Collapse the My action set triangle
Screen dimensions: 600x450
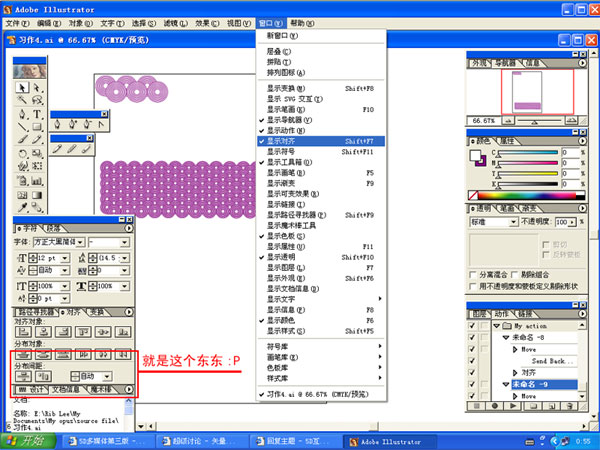coord(497,326)
